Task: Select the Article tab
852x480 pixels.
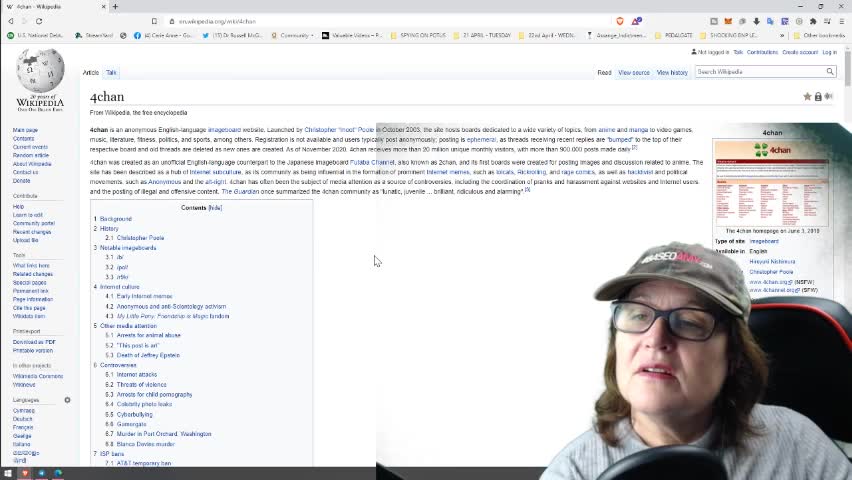Action: pos(91,72)
